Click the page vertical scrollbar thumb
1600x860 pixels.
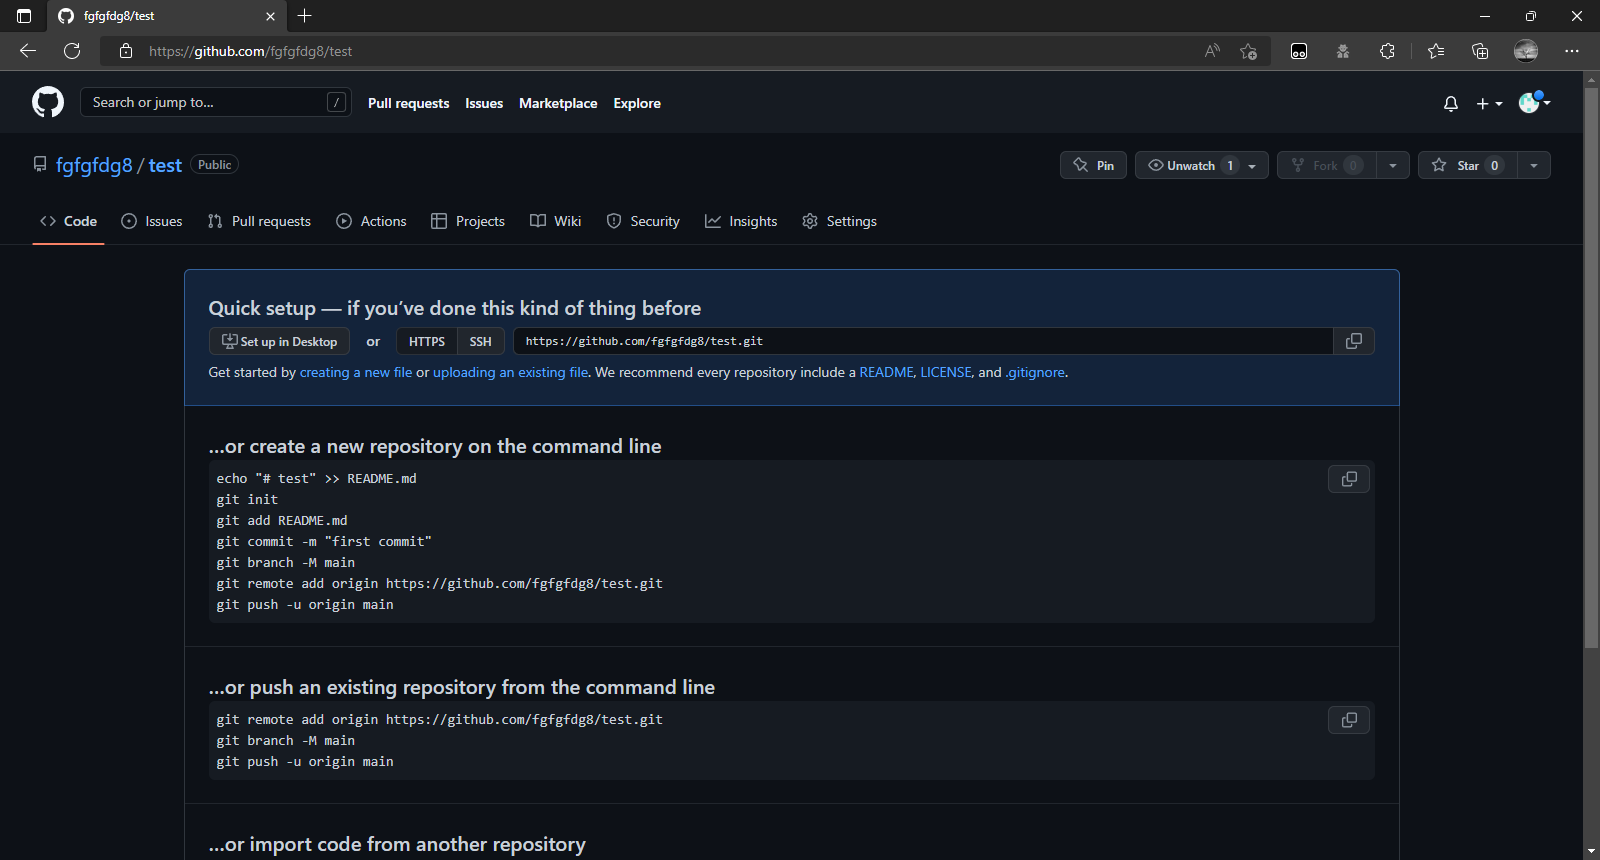tap(1591, 368)
